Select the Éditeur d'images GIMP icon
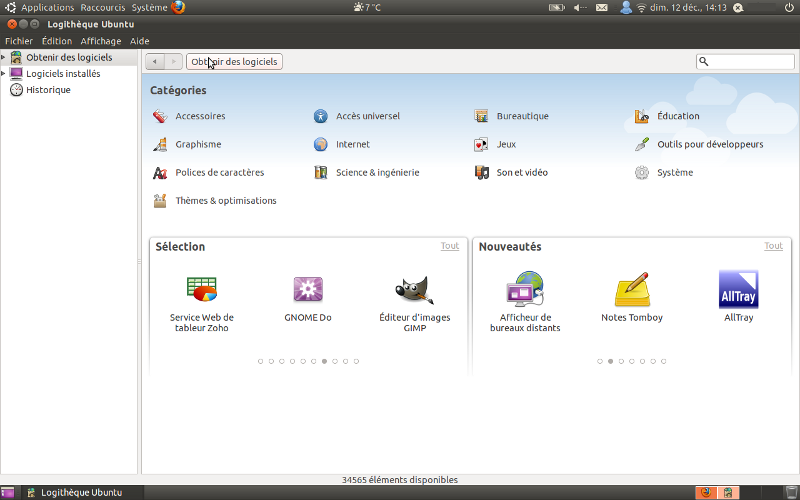The width and height of the screenshot is (800, 500). pos(414,290)
